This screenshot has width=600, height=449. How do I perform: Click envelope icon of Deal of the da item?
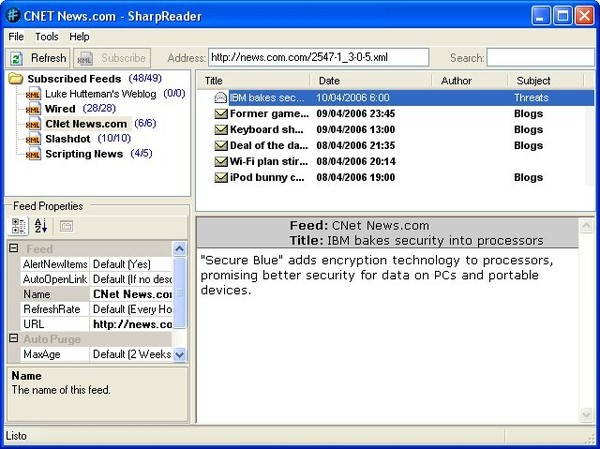click(x=221, y=146)
